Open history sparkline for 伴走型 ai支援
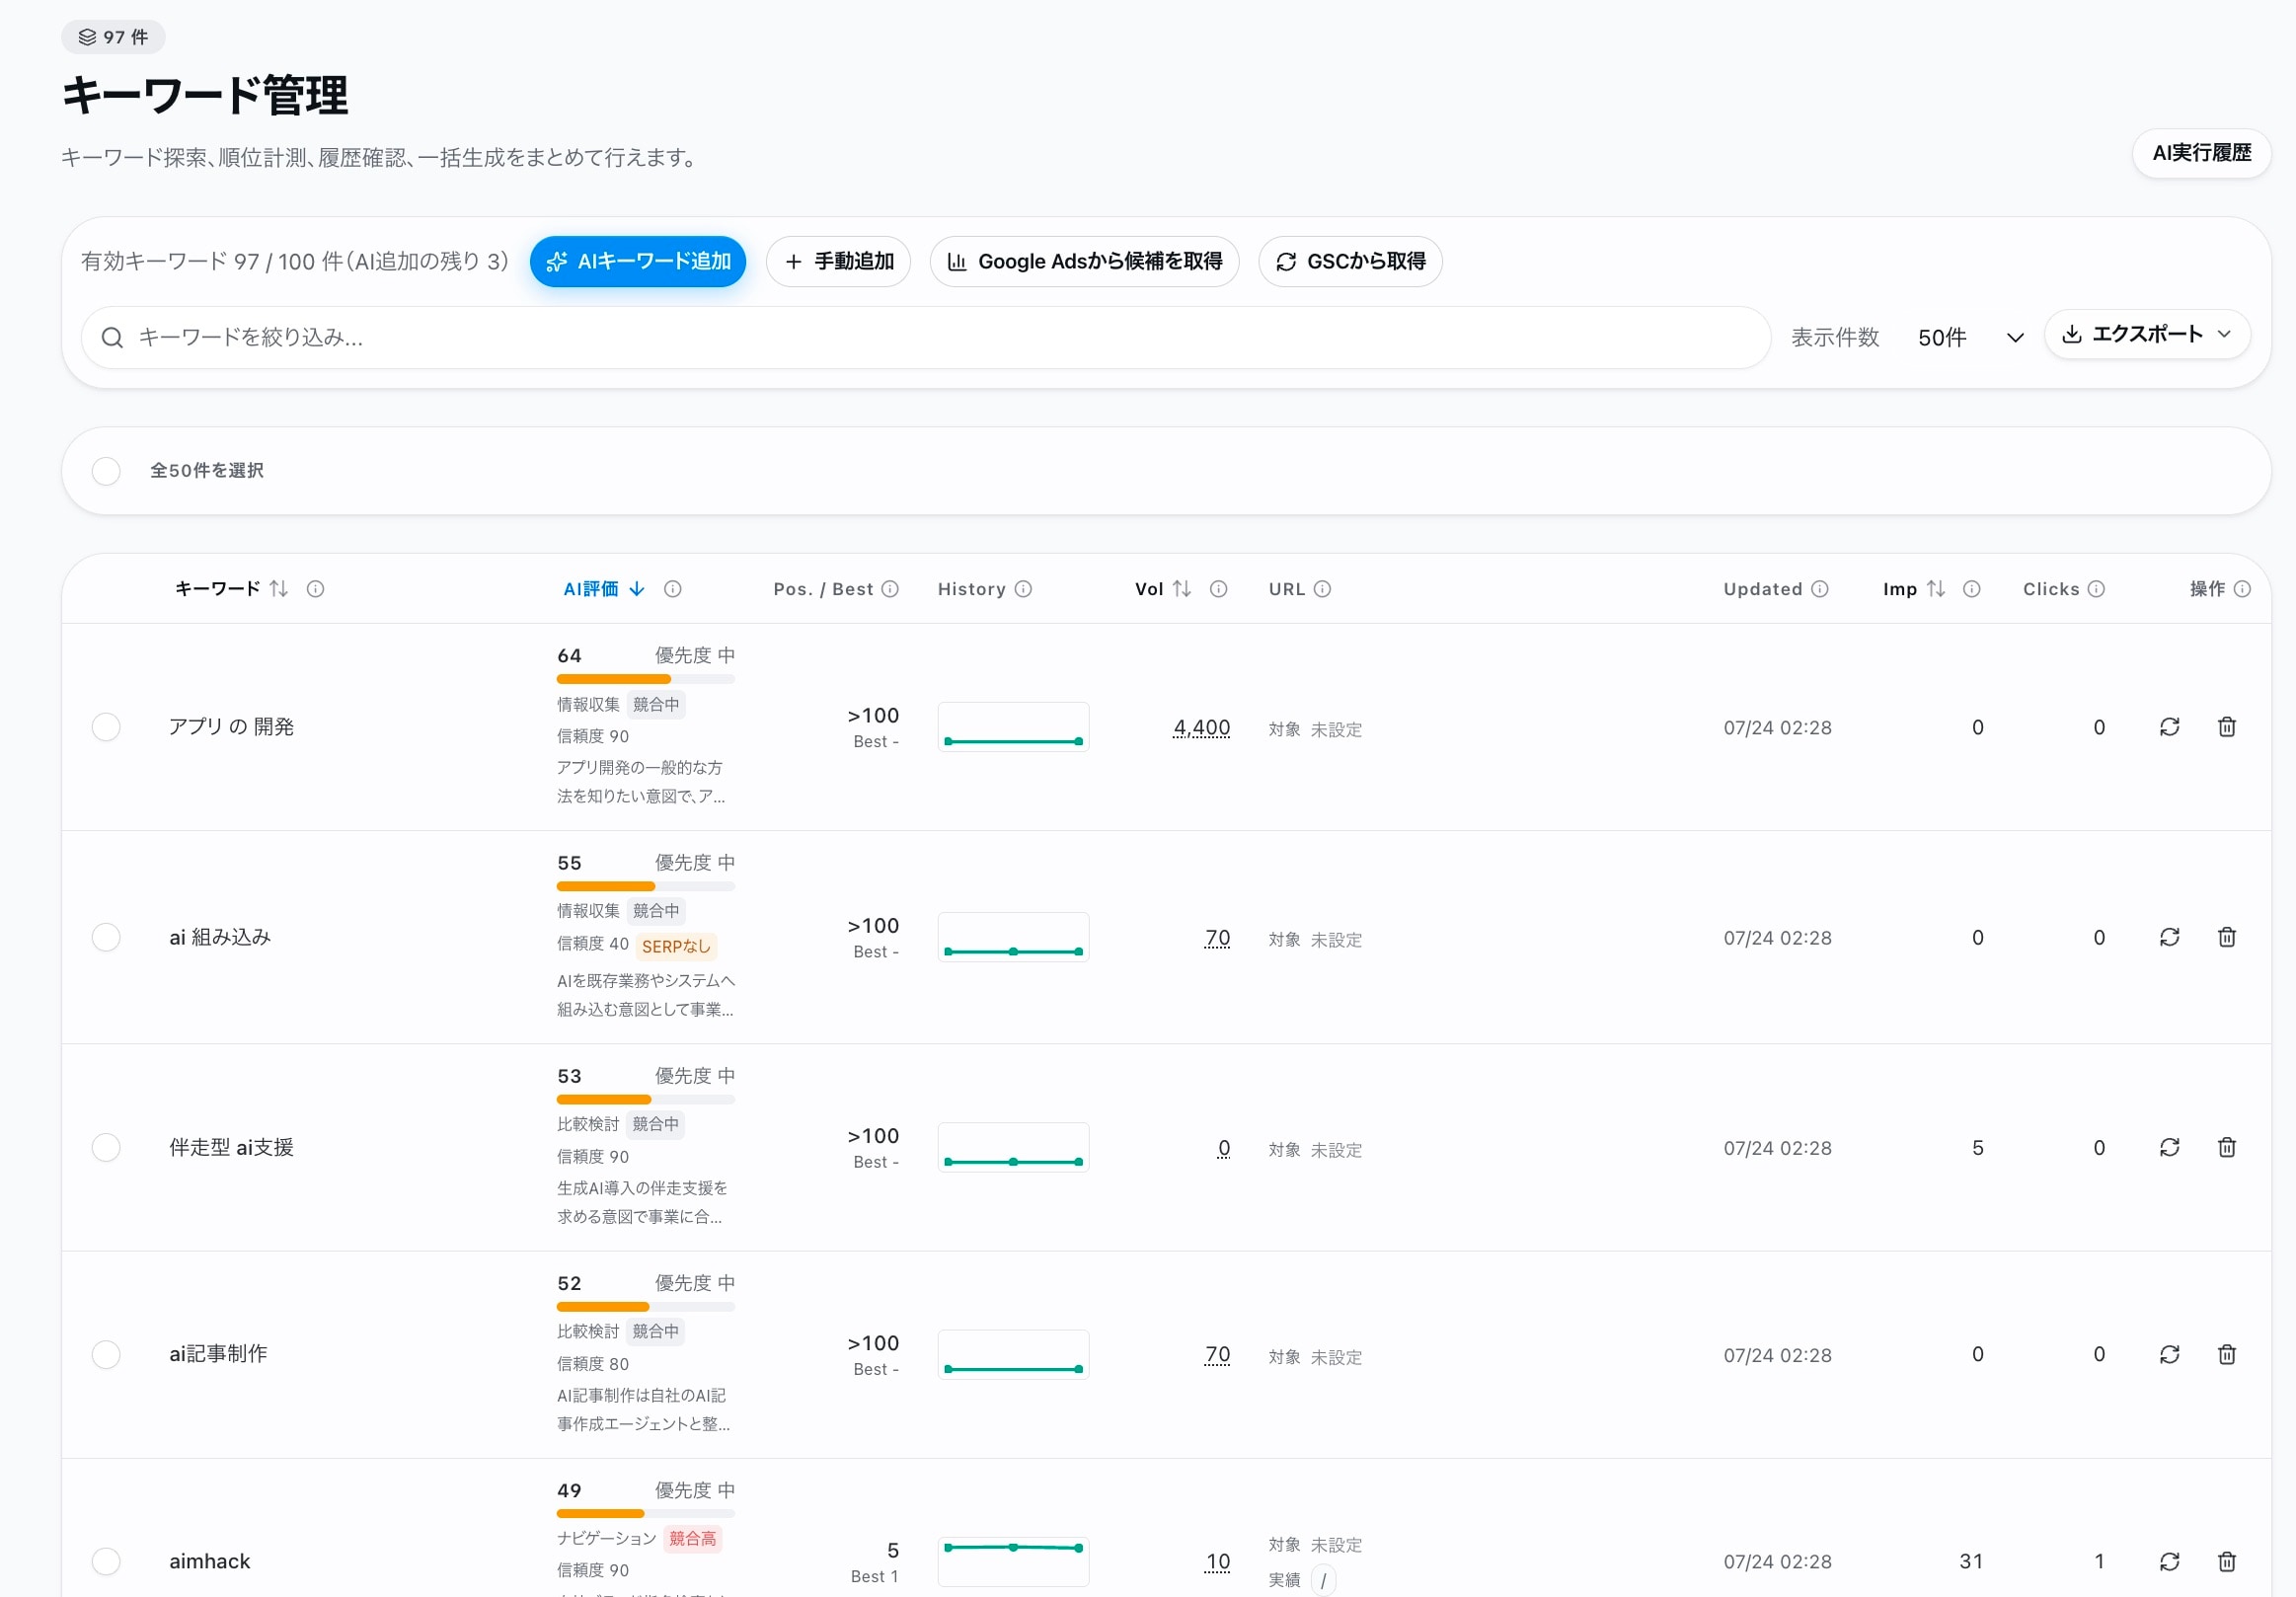This screenshot has height=1597, width=2296. point(1013,1147)
